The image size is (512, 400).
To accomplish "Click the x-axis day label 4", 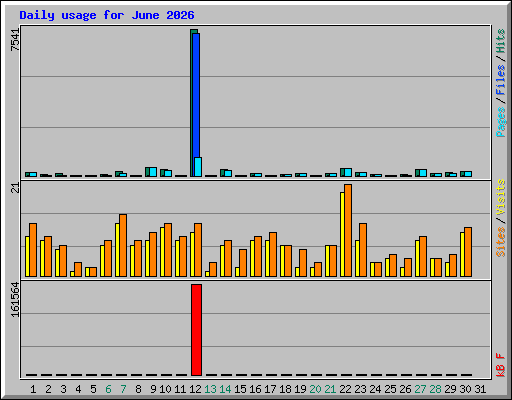I will (x=78, y=389).
